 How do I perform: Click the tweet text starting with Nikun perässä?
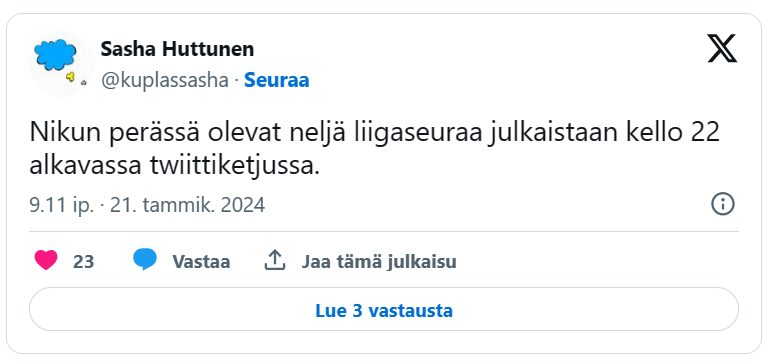click(374, 150)
